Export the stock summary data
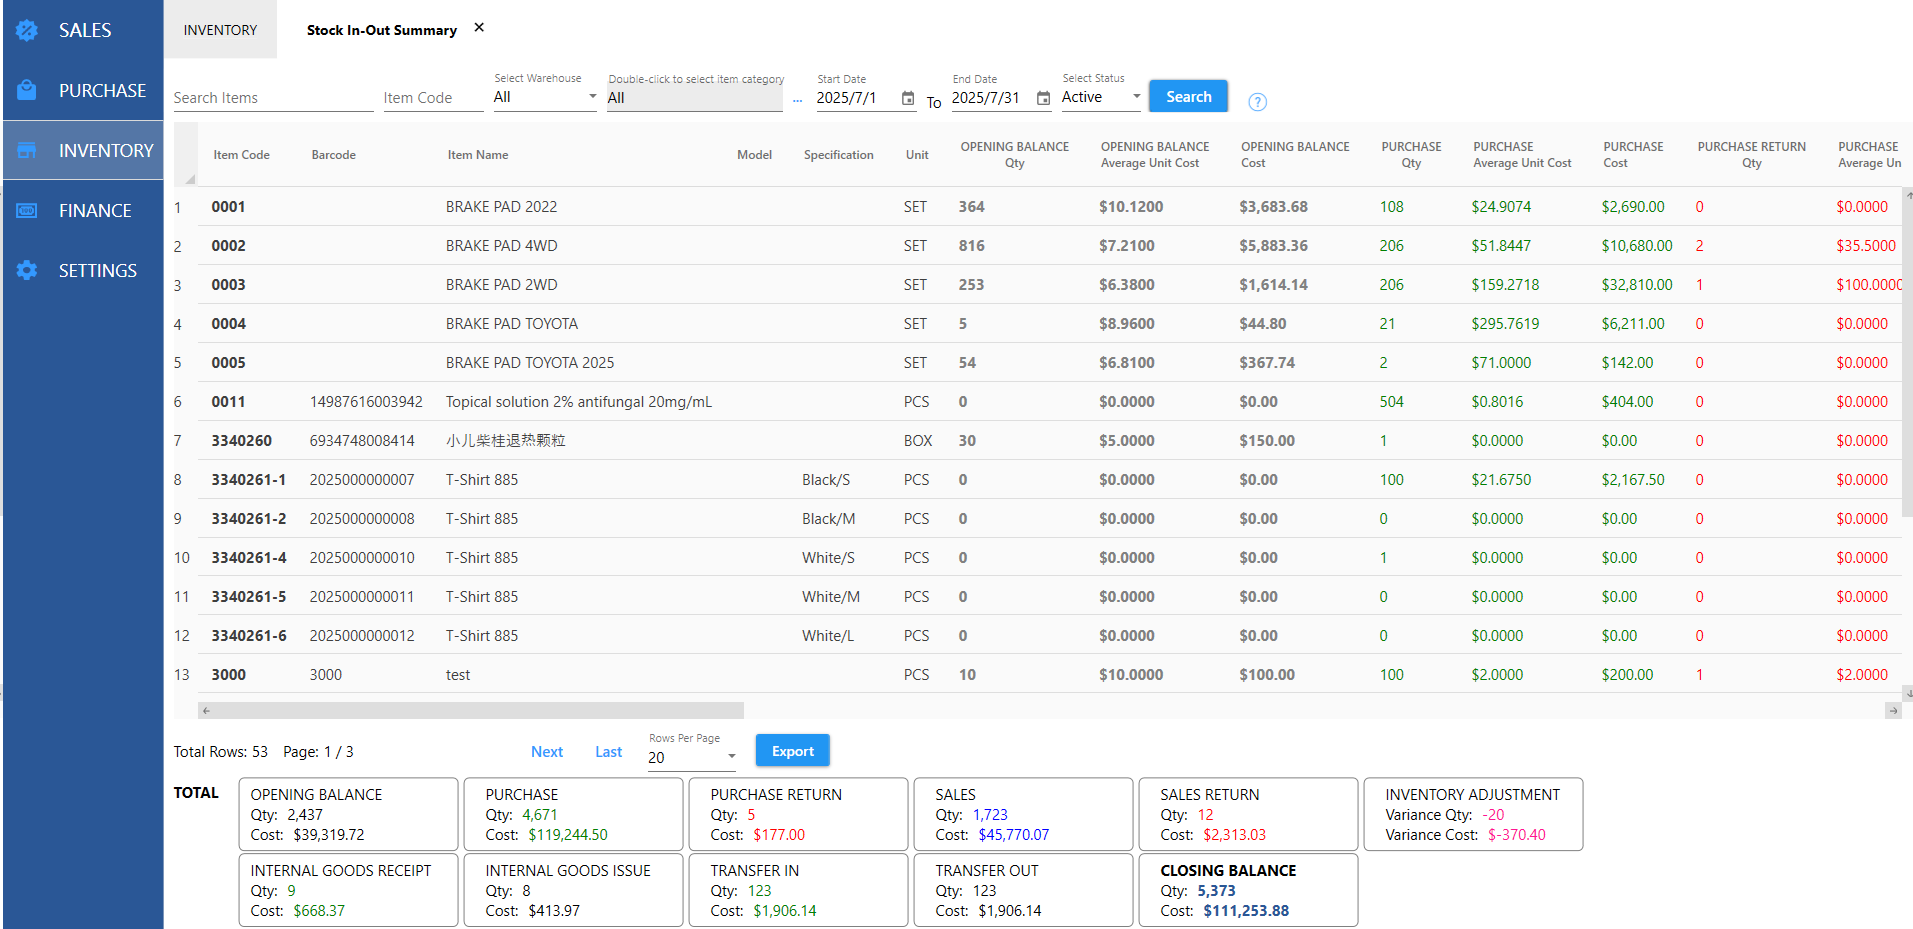The image size is (1913, 929). click(792, 751)
